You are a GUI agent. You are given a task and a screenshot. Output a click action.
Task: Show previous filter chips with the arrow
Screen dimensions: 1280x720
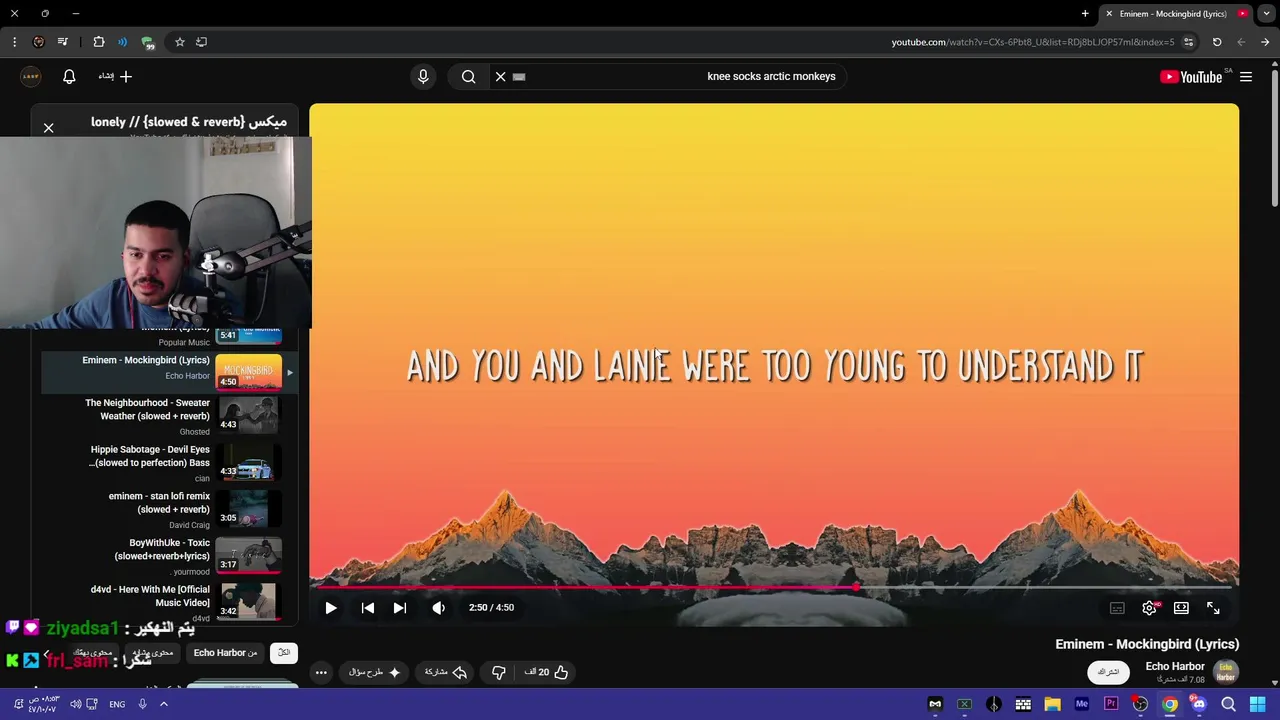[x=46, y=654]
